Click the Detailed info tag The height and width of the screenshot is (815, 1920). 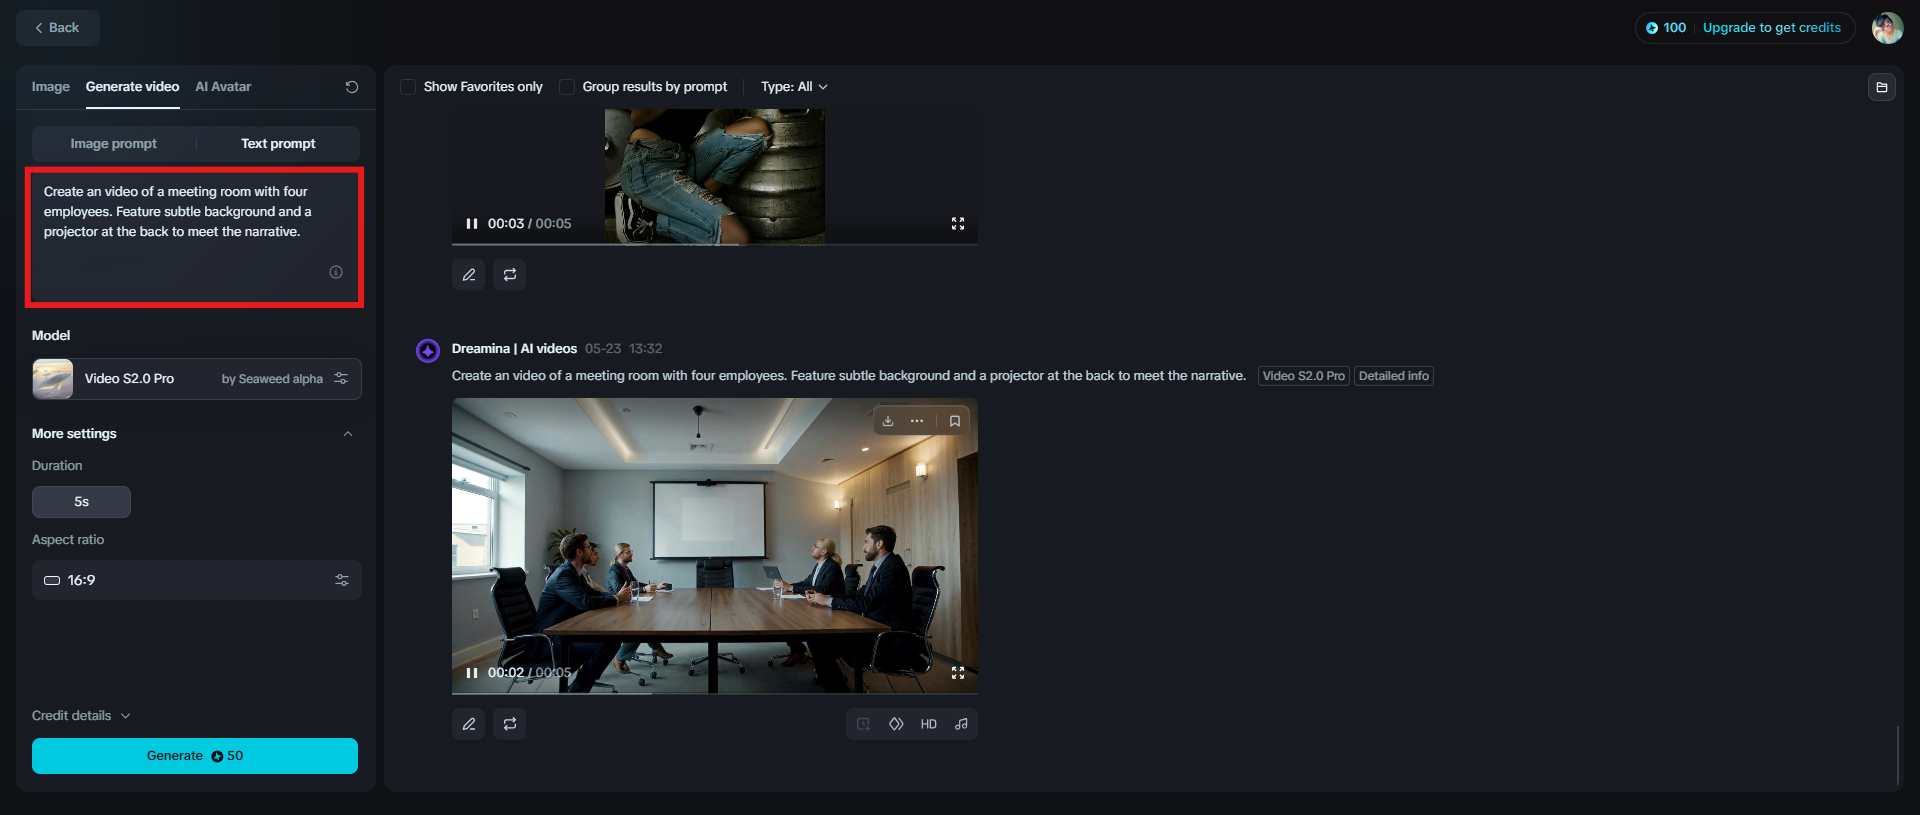click(1393, 376)
